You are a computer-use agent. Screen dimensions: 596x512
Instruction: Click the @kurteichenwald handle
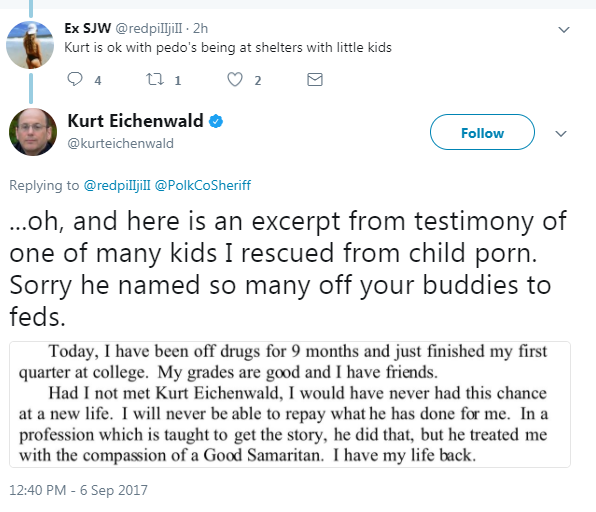120,144
